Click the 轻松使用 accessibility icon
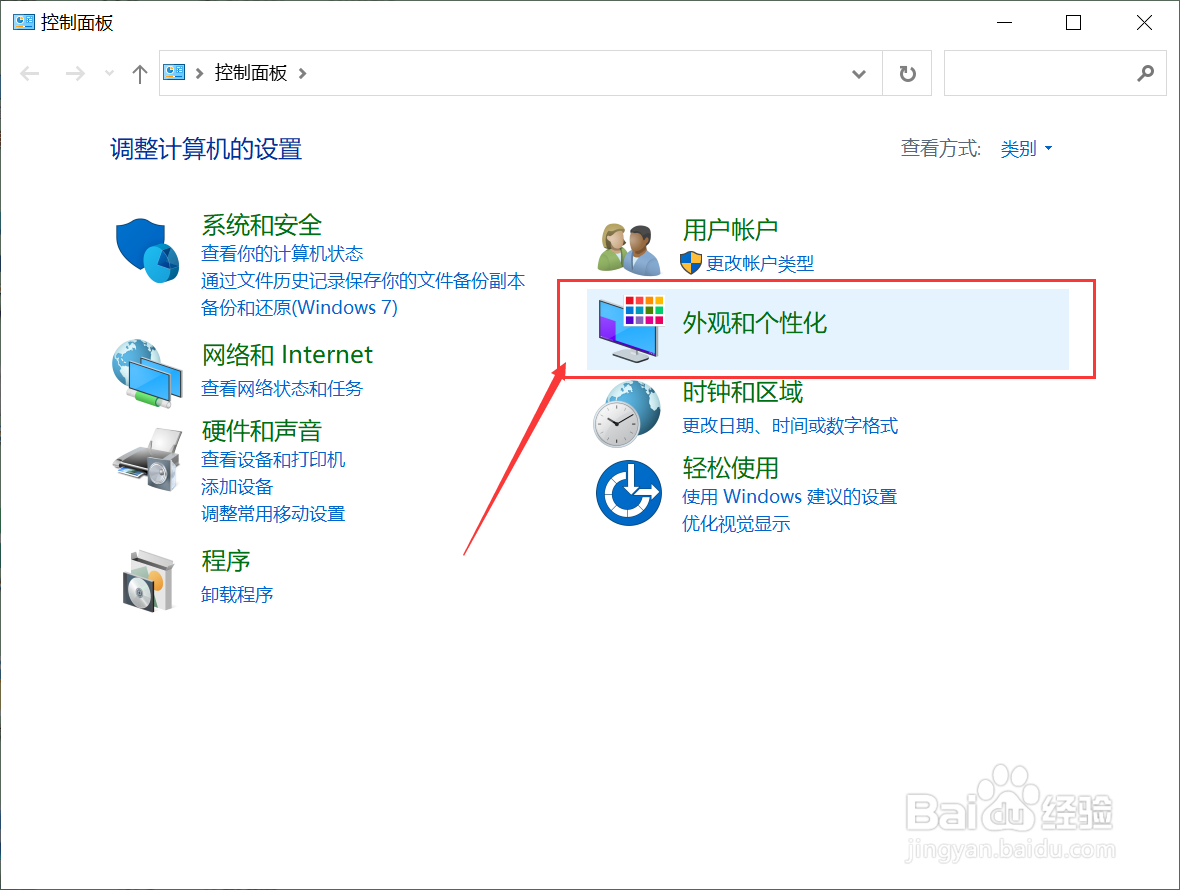 tap(628, 490)
